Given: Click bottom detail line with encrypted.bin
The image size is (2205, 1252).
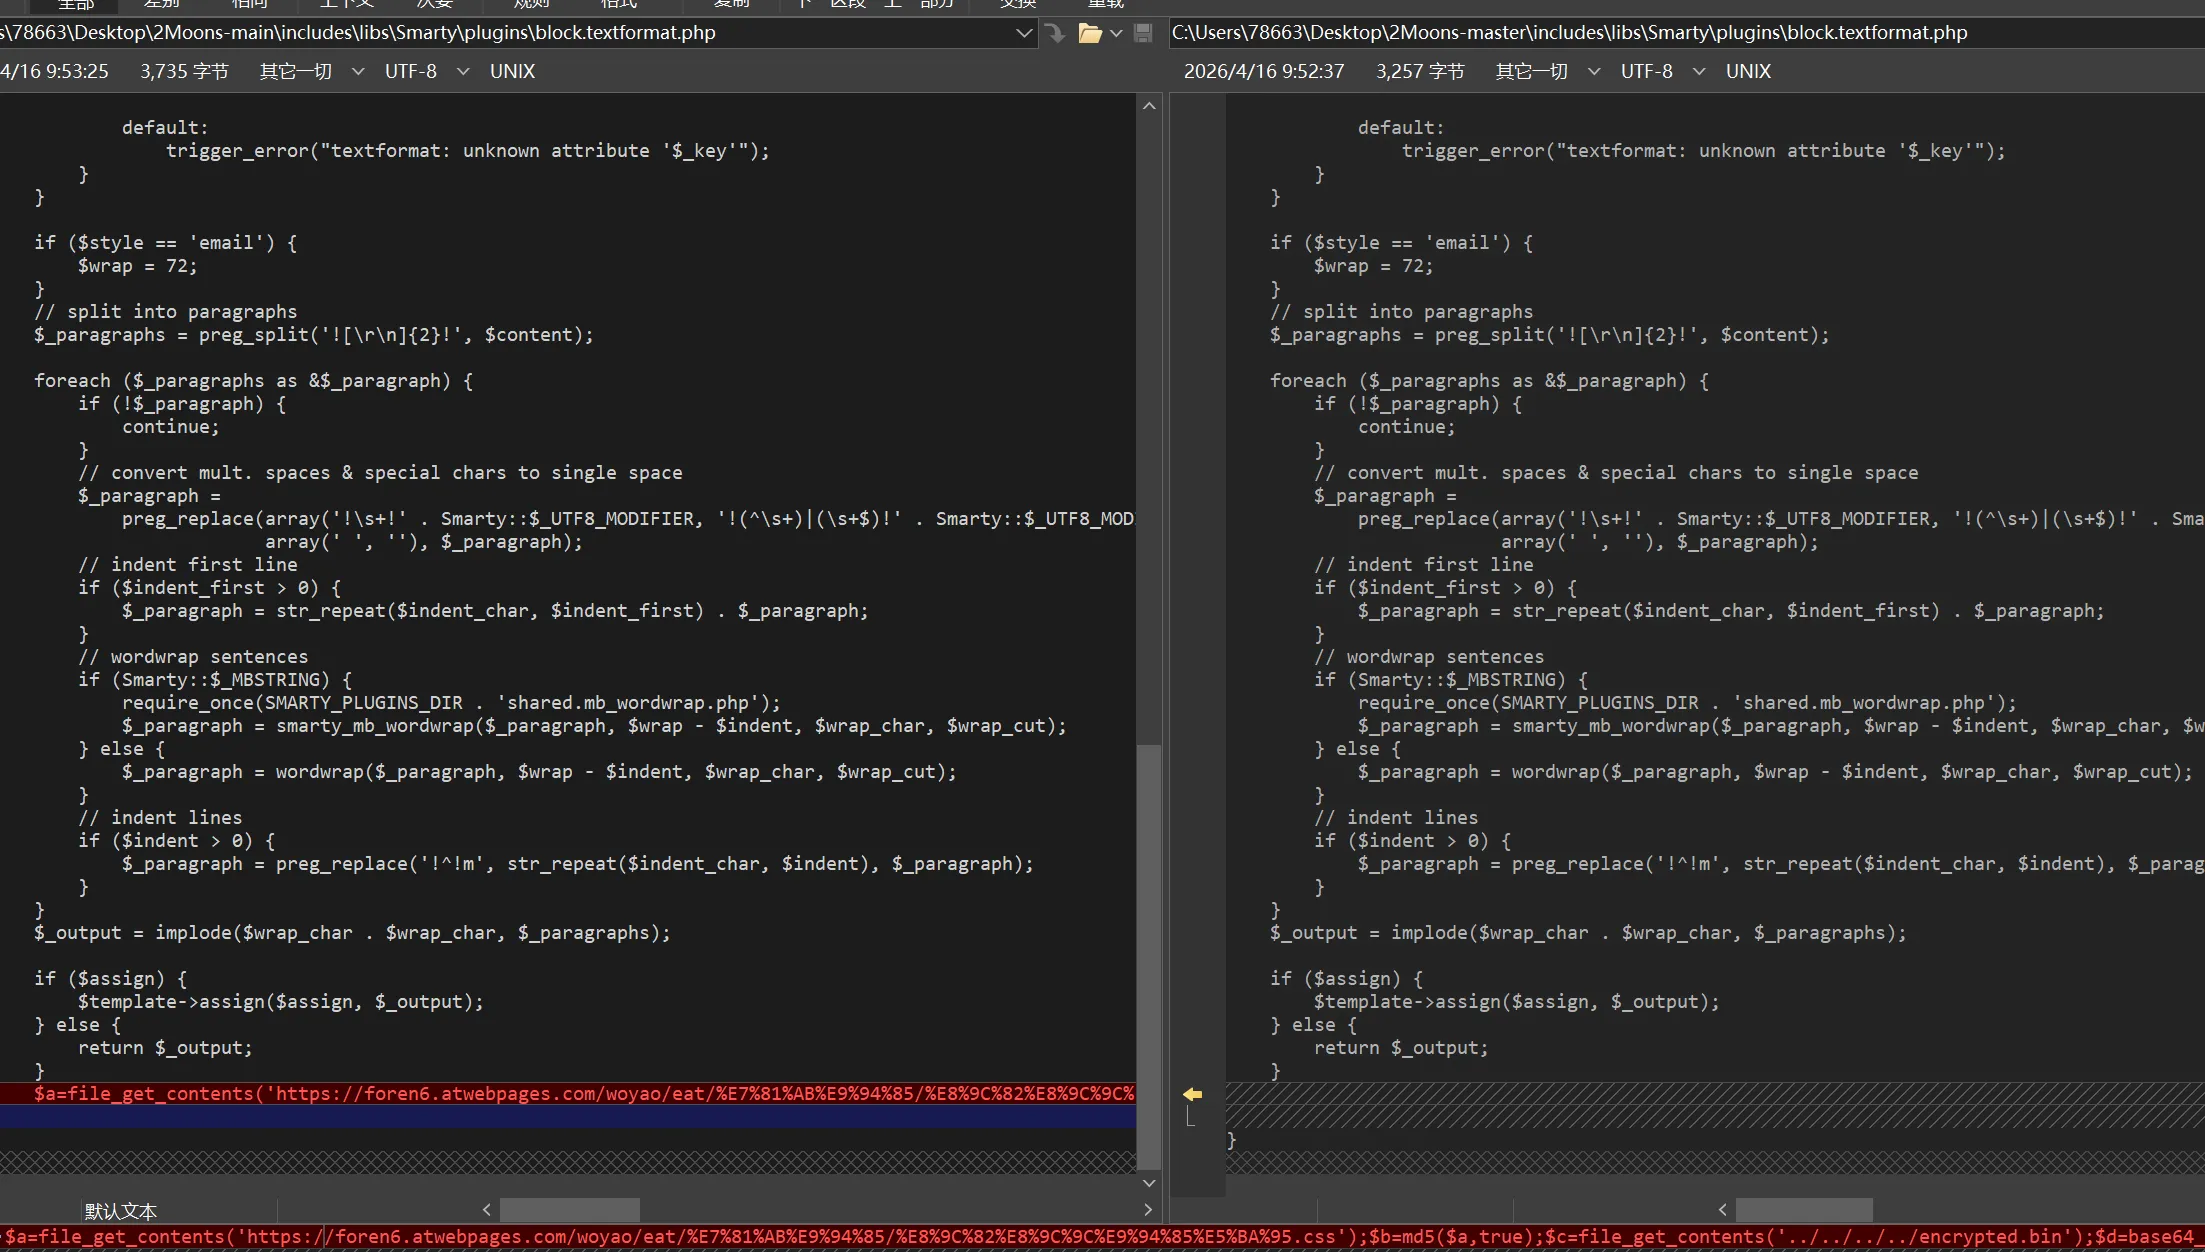Looking at the screenshot, I should (1102, 1237).
